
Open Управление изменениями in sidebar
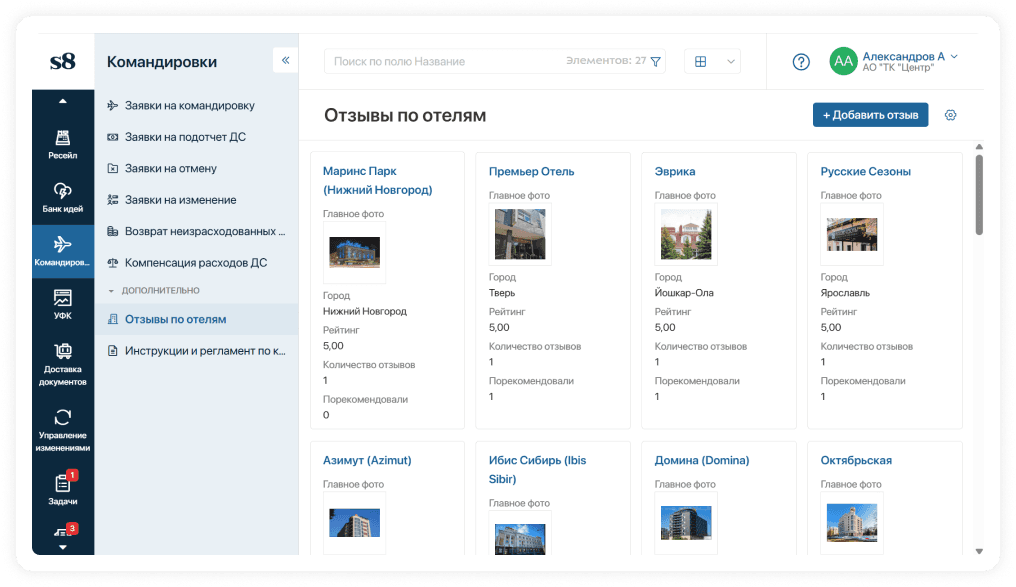pyautogui.click(x=63, y=430)
